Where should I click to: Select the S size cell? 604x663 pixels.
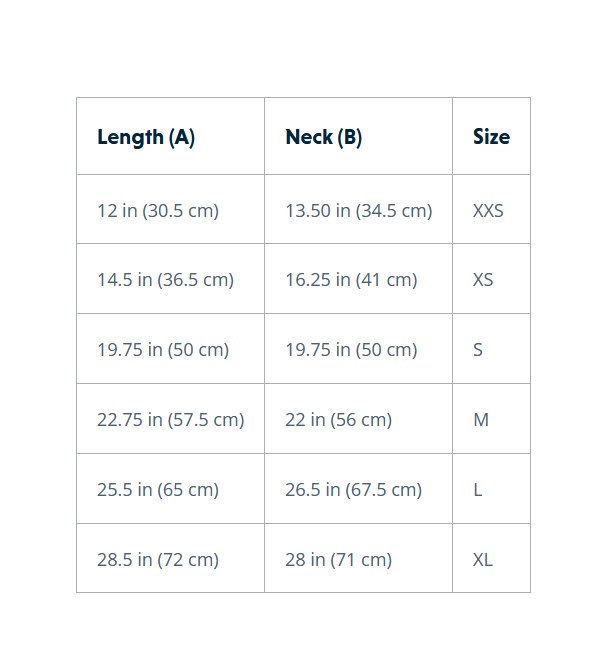(478, 350)
